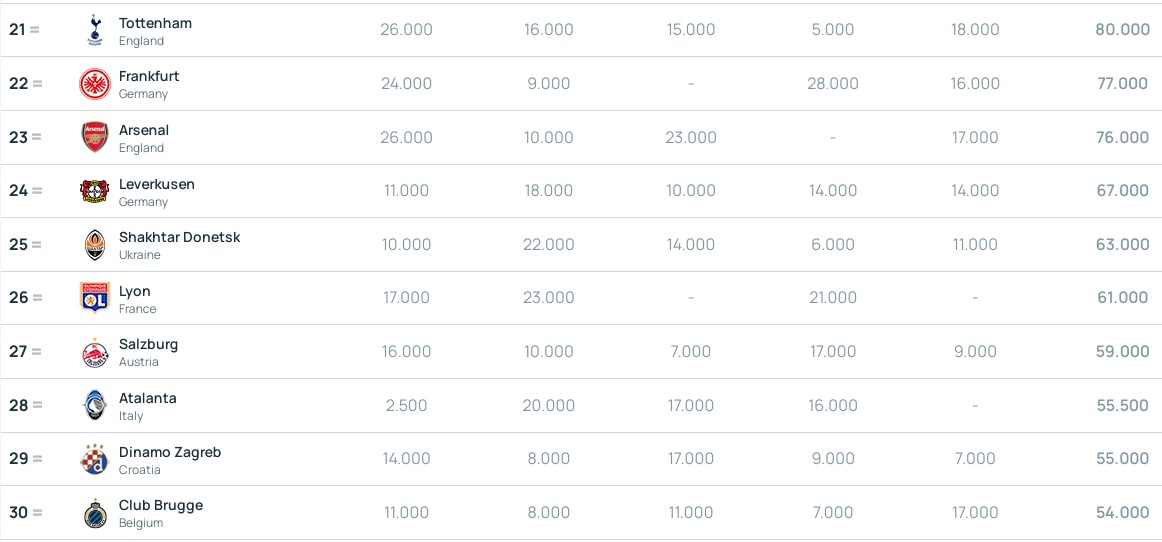Select Tottenham's total 80.000 points
1162x542 pixels.
click(x=1122, y=30)
